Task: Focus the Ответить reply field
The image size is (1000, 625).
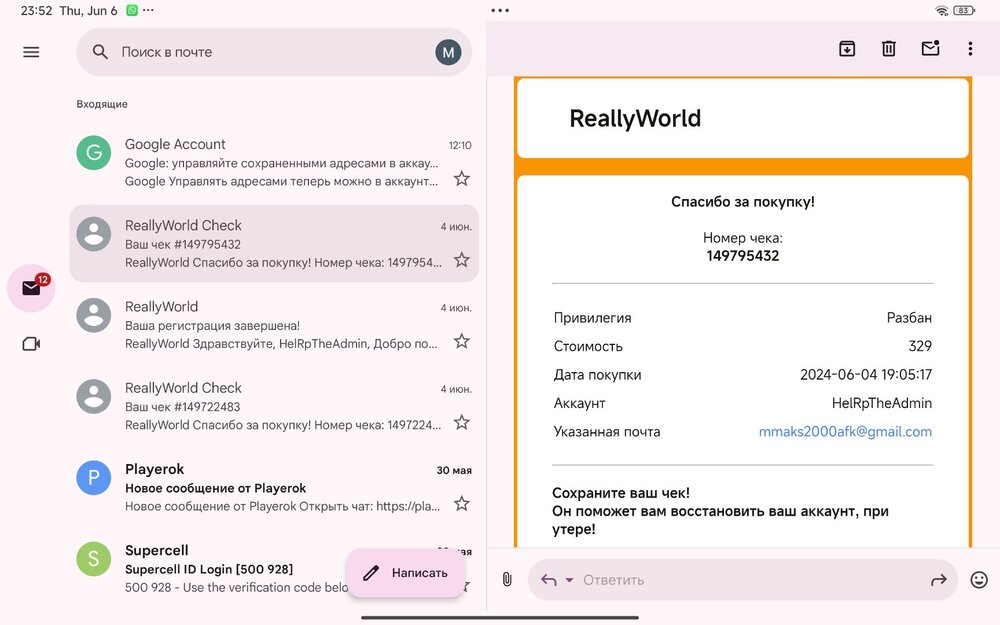Action: click(743, 580)
